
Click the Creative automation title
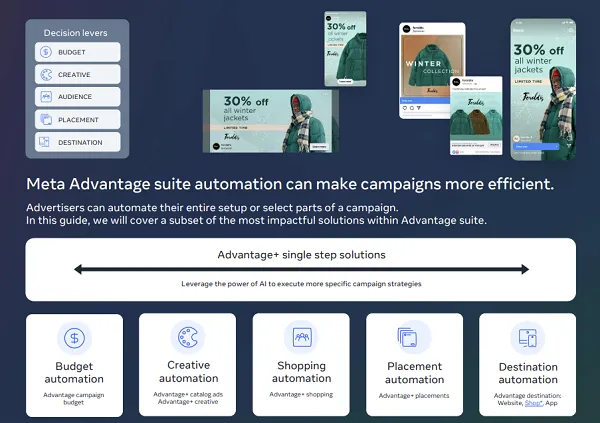[x=189, y=372]
